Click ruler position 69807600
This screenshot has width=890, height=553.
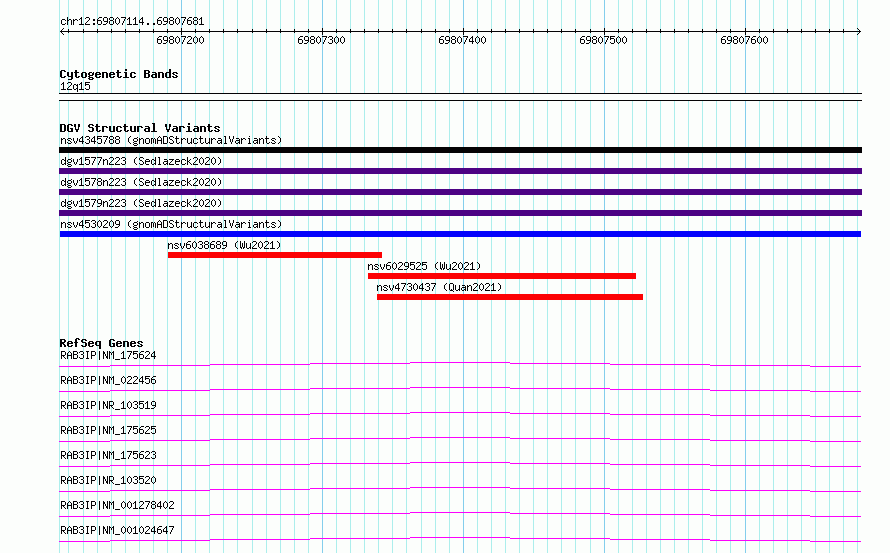744,40
